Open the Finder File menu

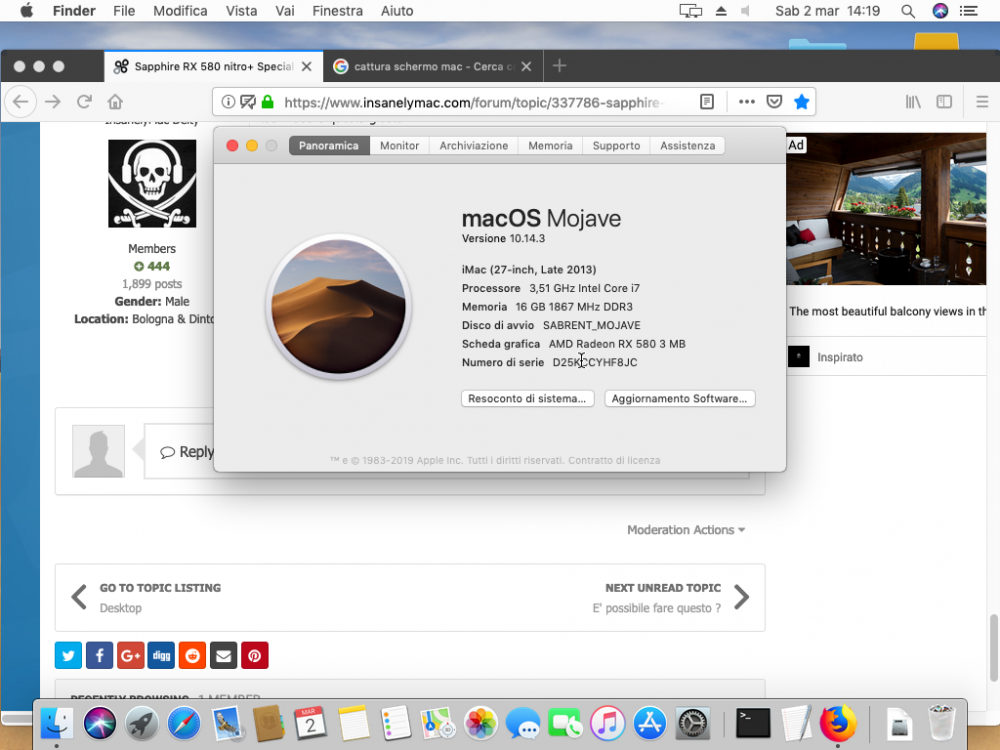(x=124, y=11)
